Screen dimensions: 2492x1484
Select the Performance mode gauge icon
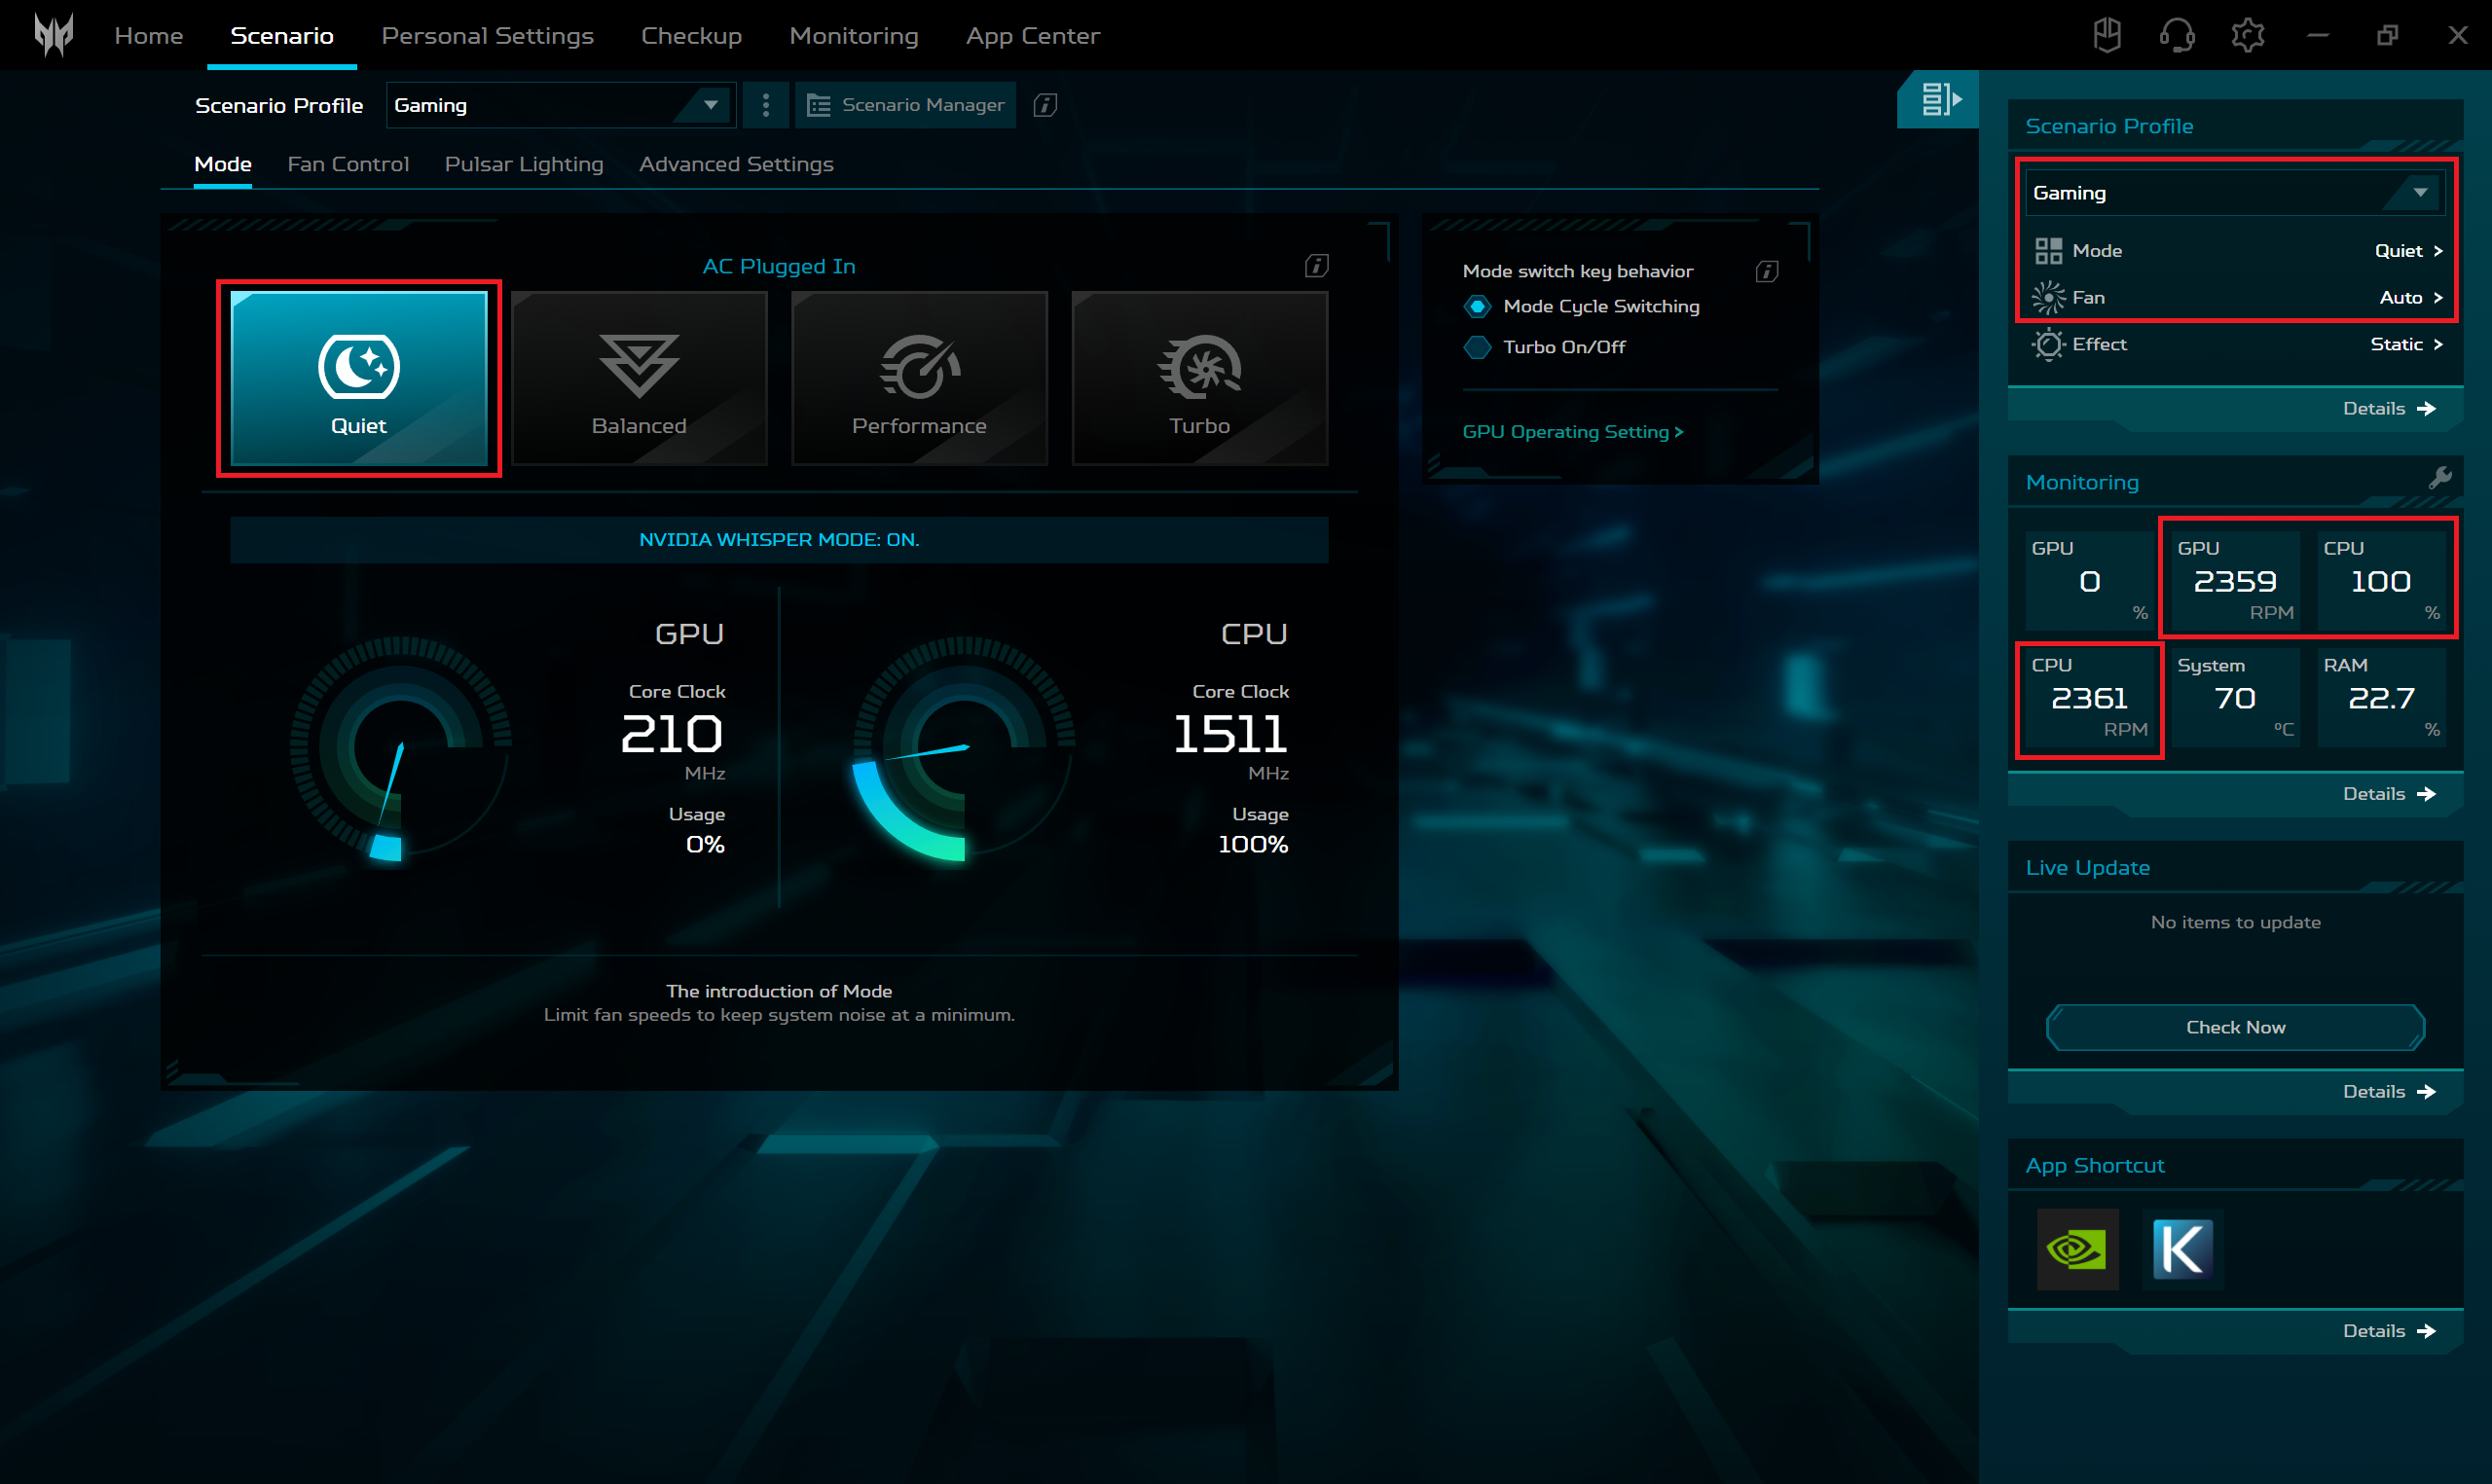[x=919, y=368]
